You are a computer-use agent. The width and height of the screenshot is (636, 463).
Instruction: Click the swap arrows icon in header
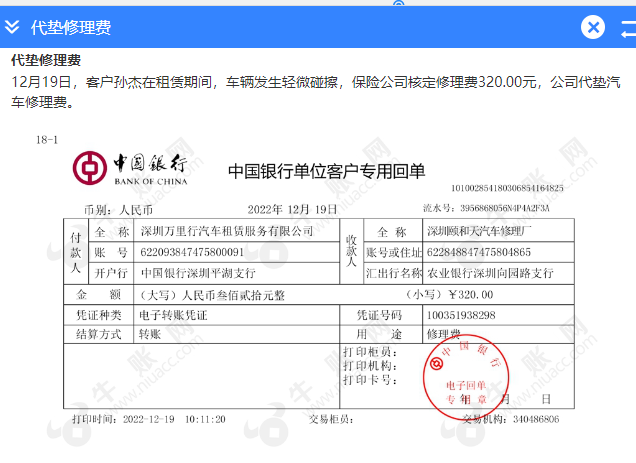(628, 29)
